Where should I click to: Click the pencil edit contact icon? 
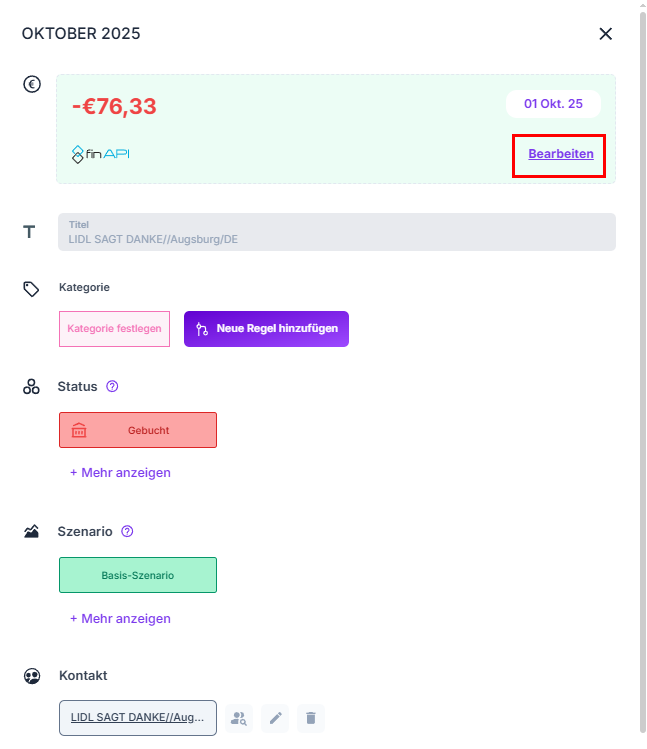pos(275,718)
